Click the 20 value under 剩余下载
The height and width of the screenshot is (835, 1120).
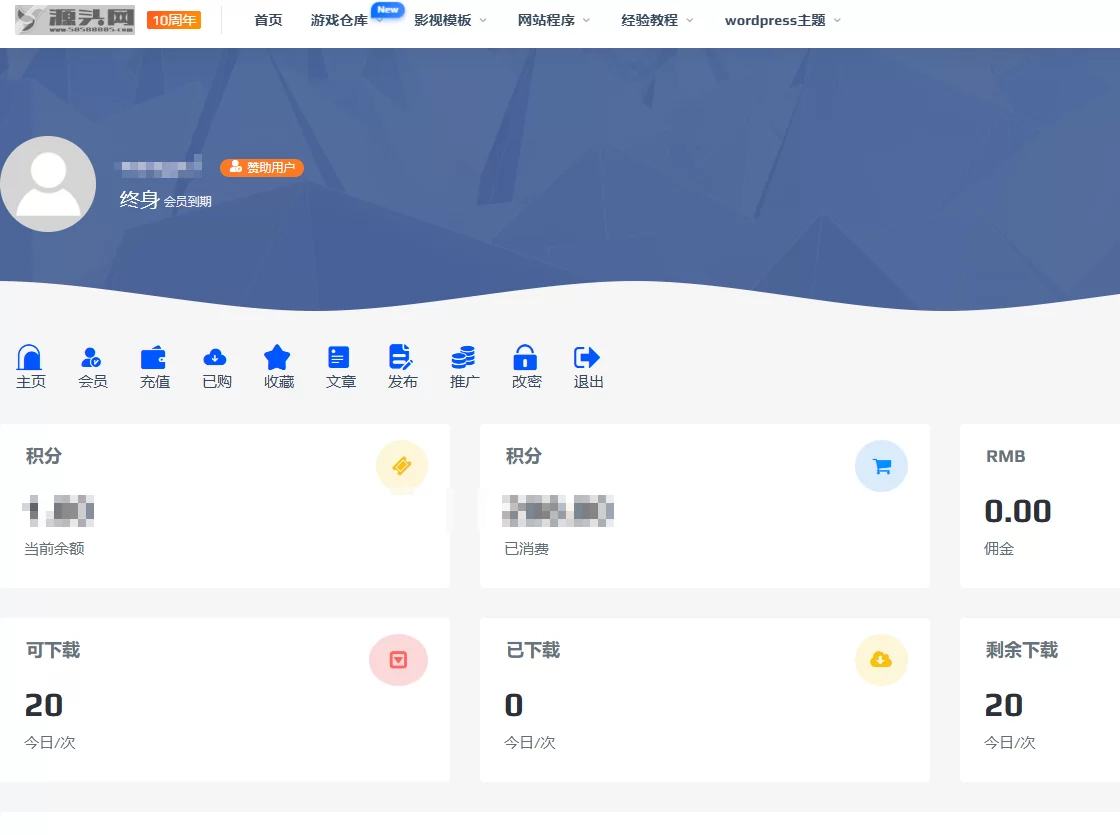click(1004, 705)
